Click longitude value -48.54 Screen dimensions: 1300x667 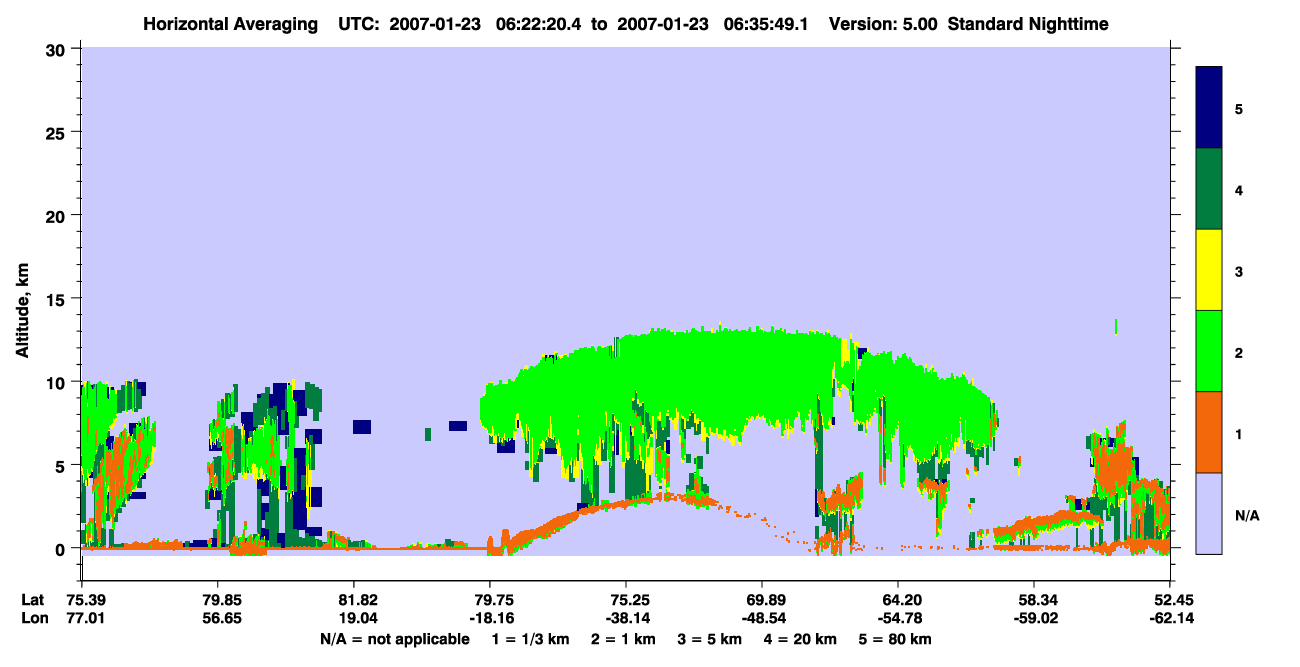762,619
